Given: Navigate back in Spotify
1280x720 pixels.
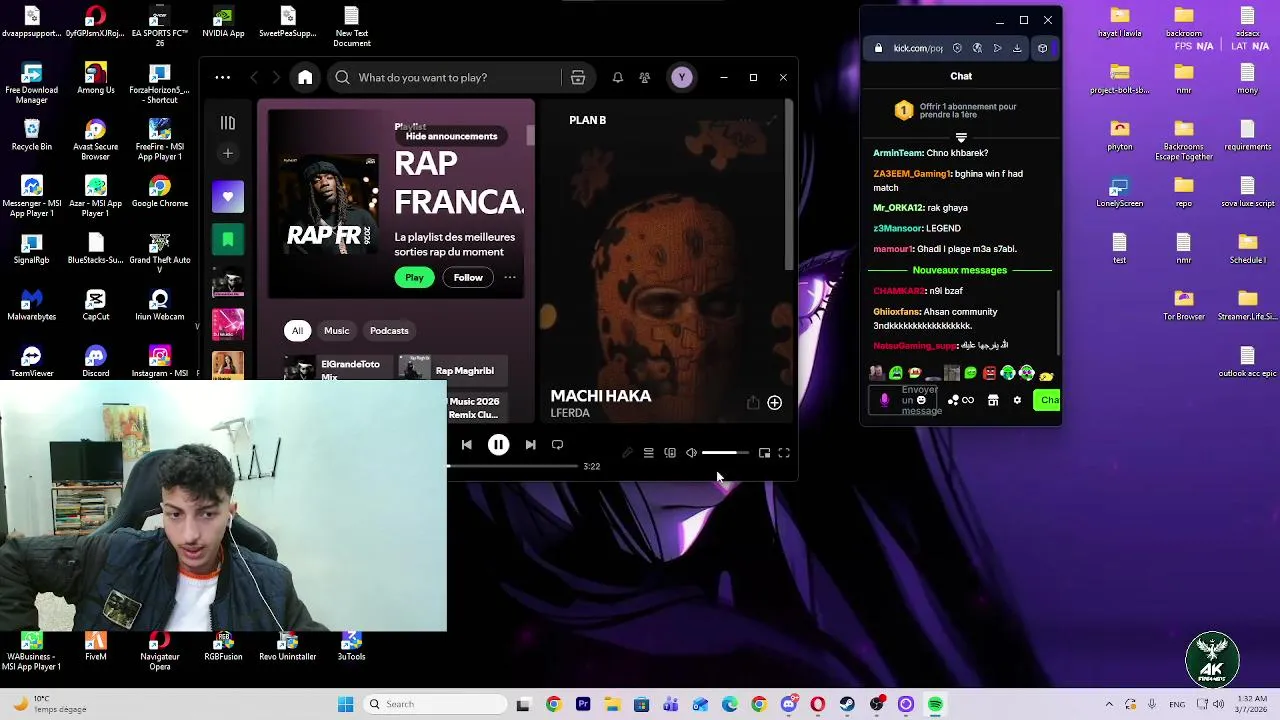Looking at the screenshot, I should [254, 78].
